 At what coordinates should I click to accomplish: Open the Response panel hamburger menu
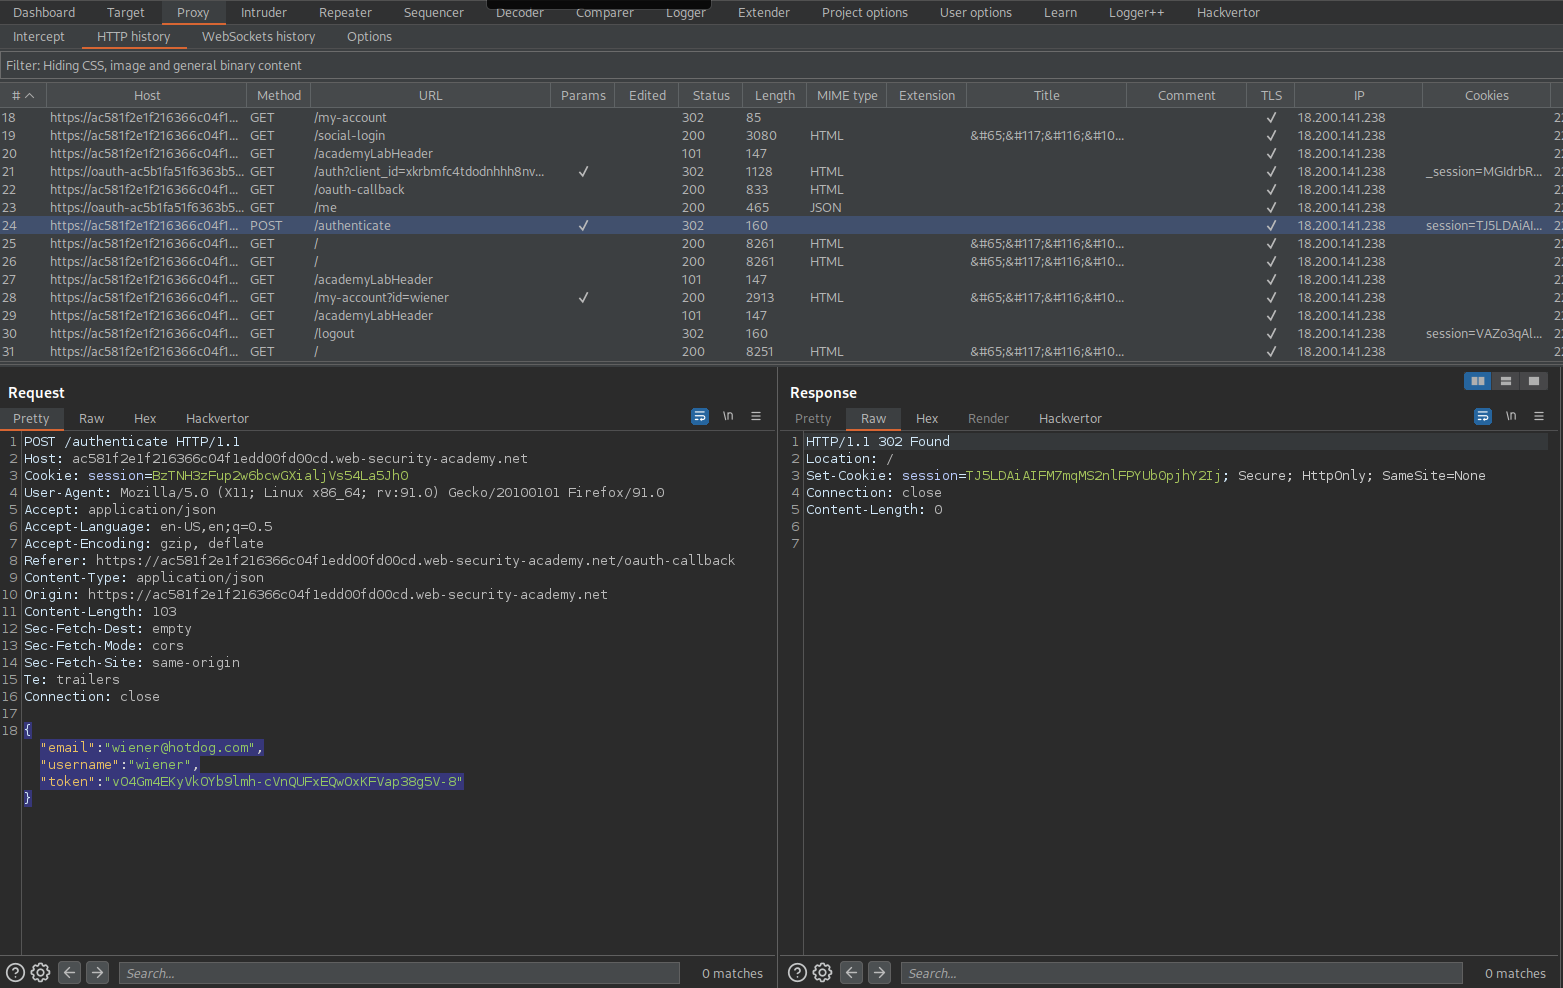pyautogui.click(x=1539, y=416)
